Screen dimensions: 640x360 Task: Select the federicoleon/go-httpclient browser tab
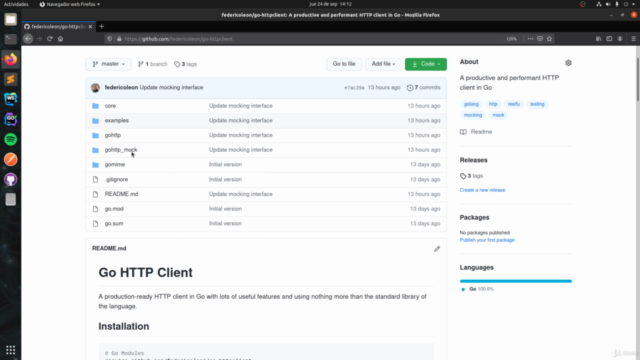coord(58,27)
